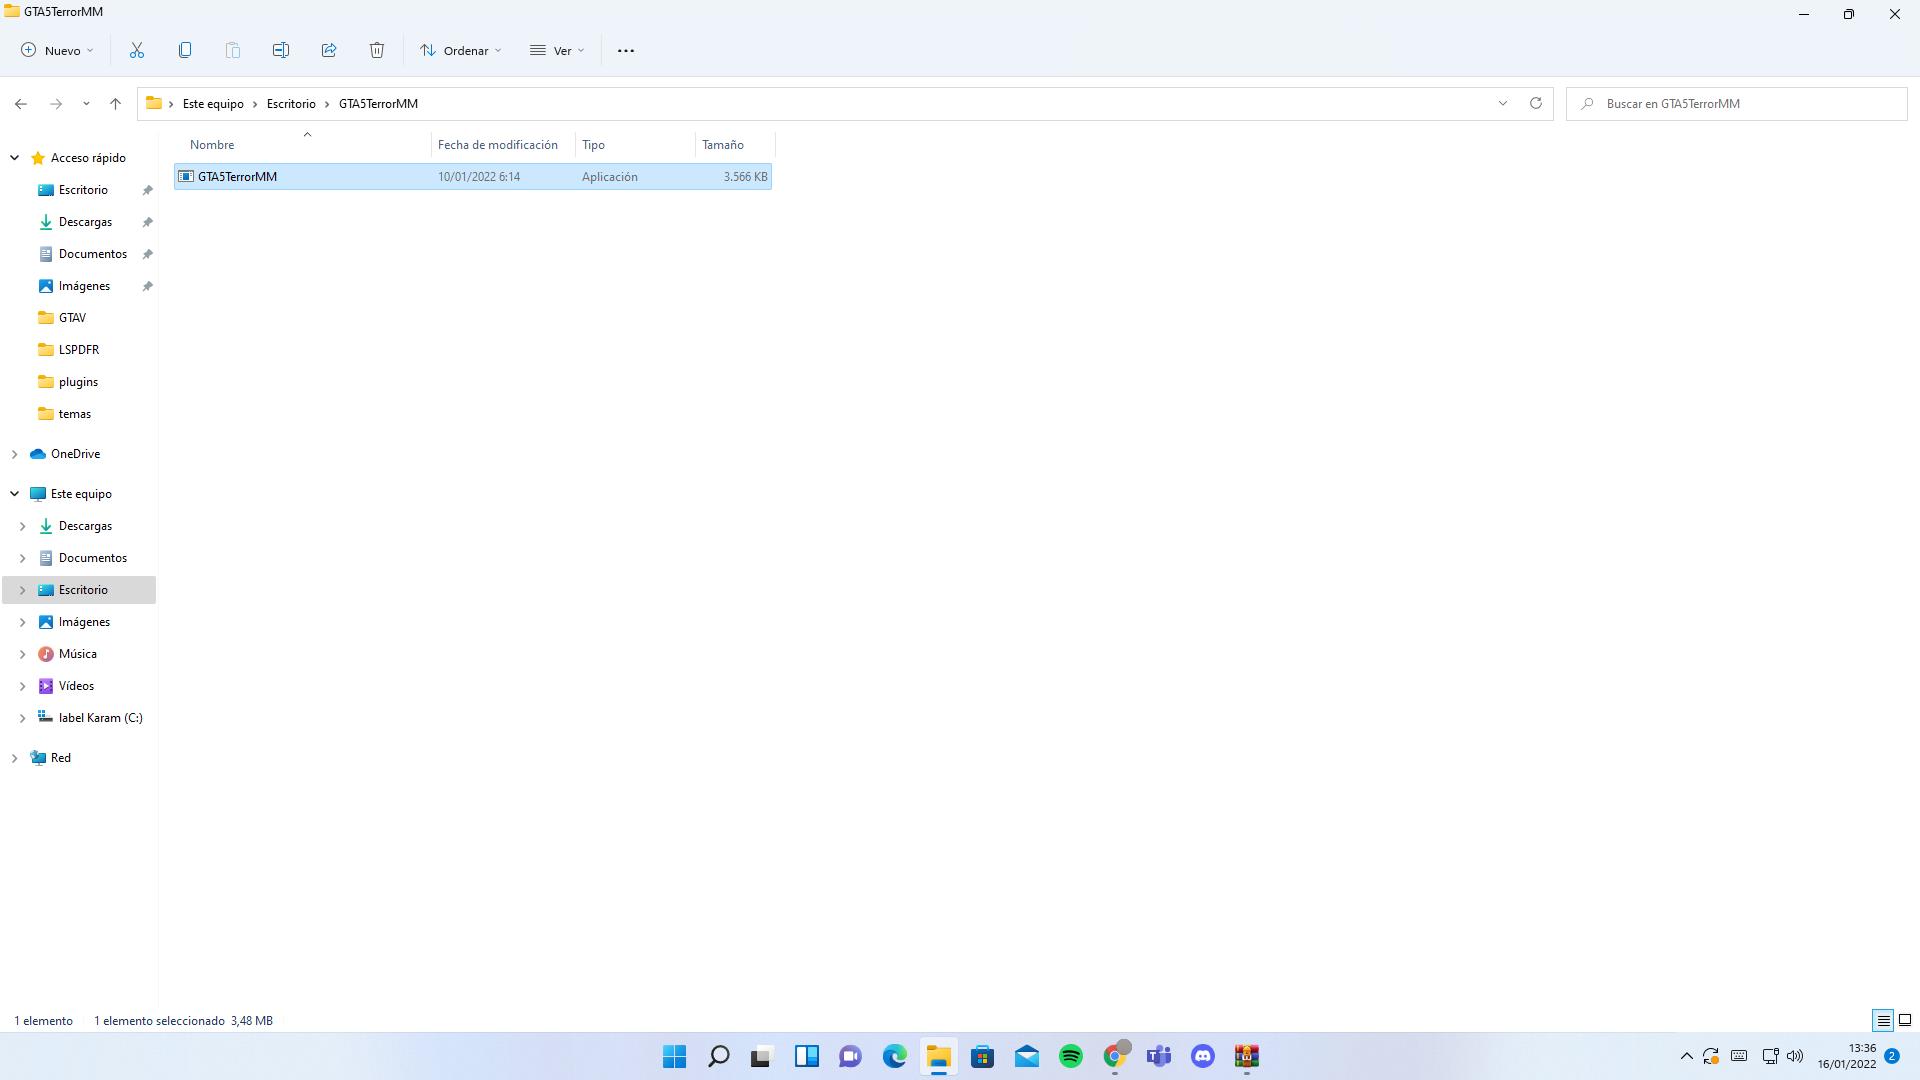
Task: Switch to details view layout toggle
Action: [x=1883, y=1020]
